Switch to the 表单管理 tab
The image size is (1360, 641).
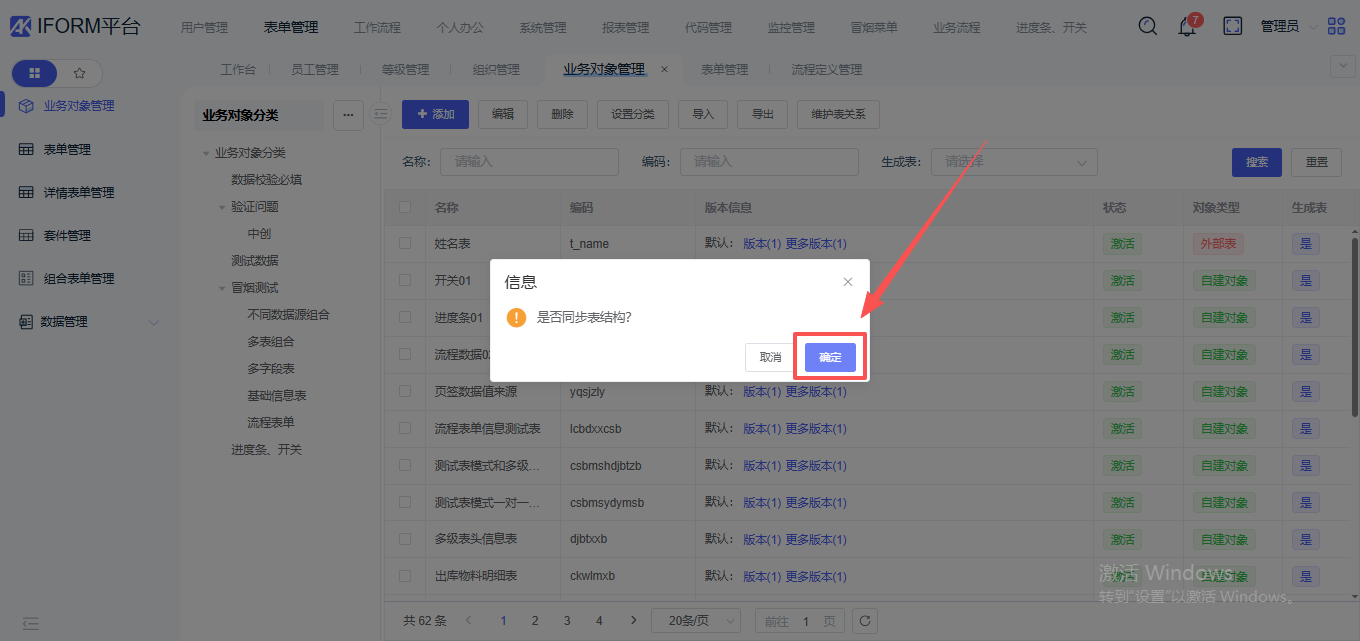(x=724, y=70)
